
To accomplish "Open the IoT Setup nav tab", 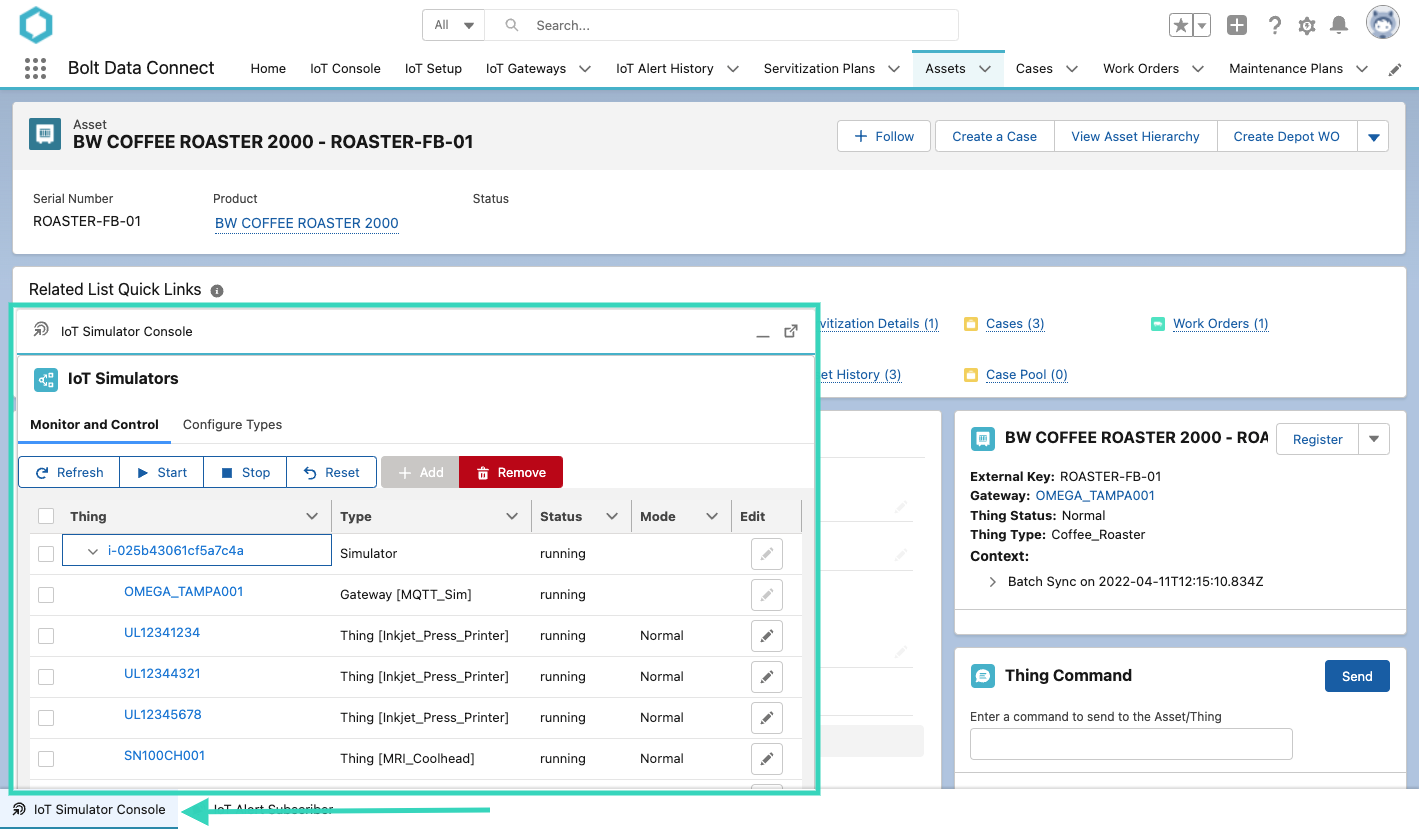I will tap(433, 69).
